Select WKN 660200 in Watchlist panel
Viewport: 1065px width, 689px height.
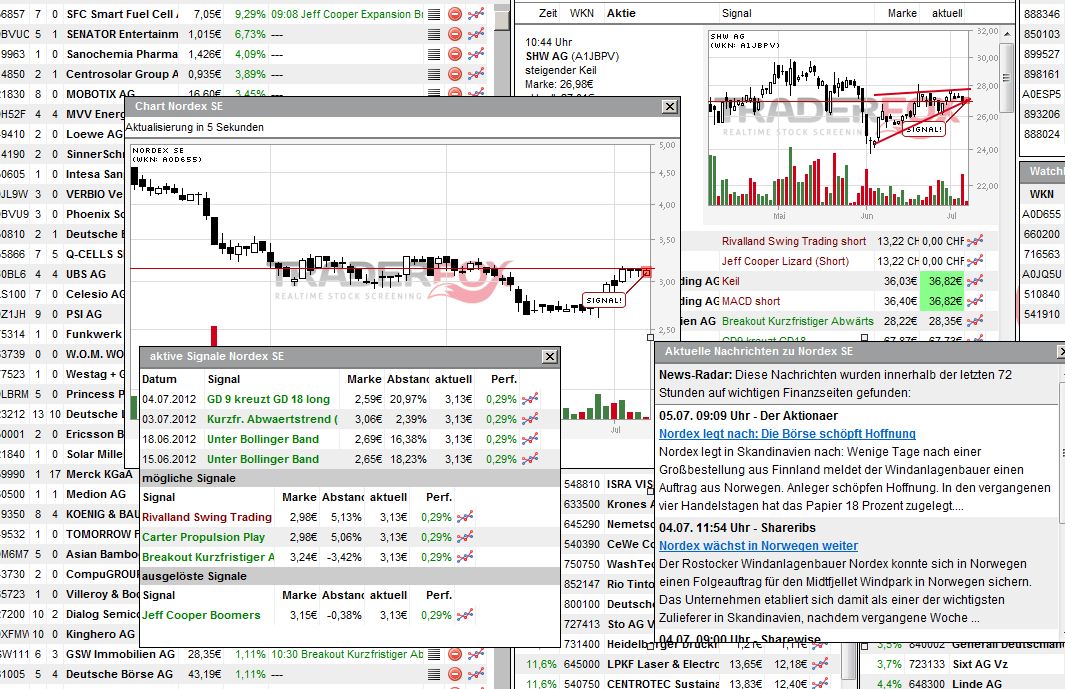[x=1041, y=234]
